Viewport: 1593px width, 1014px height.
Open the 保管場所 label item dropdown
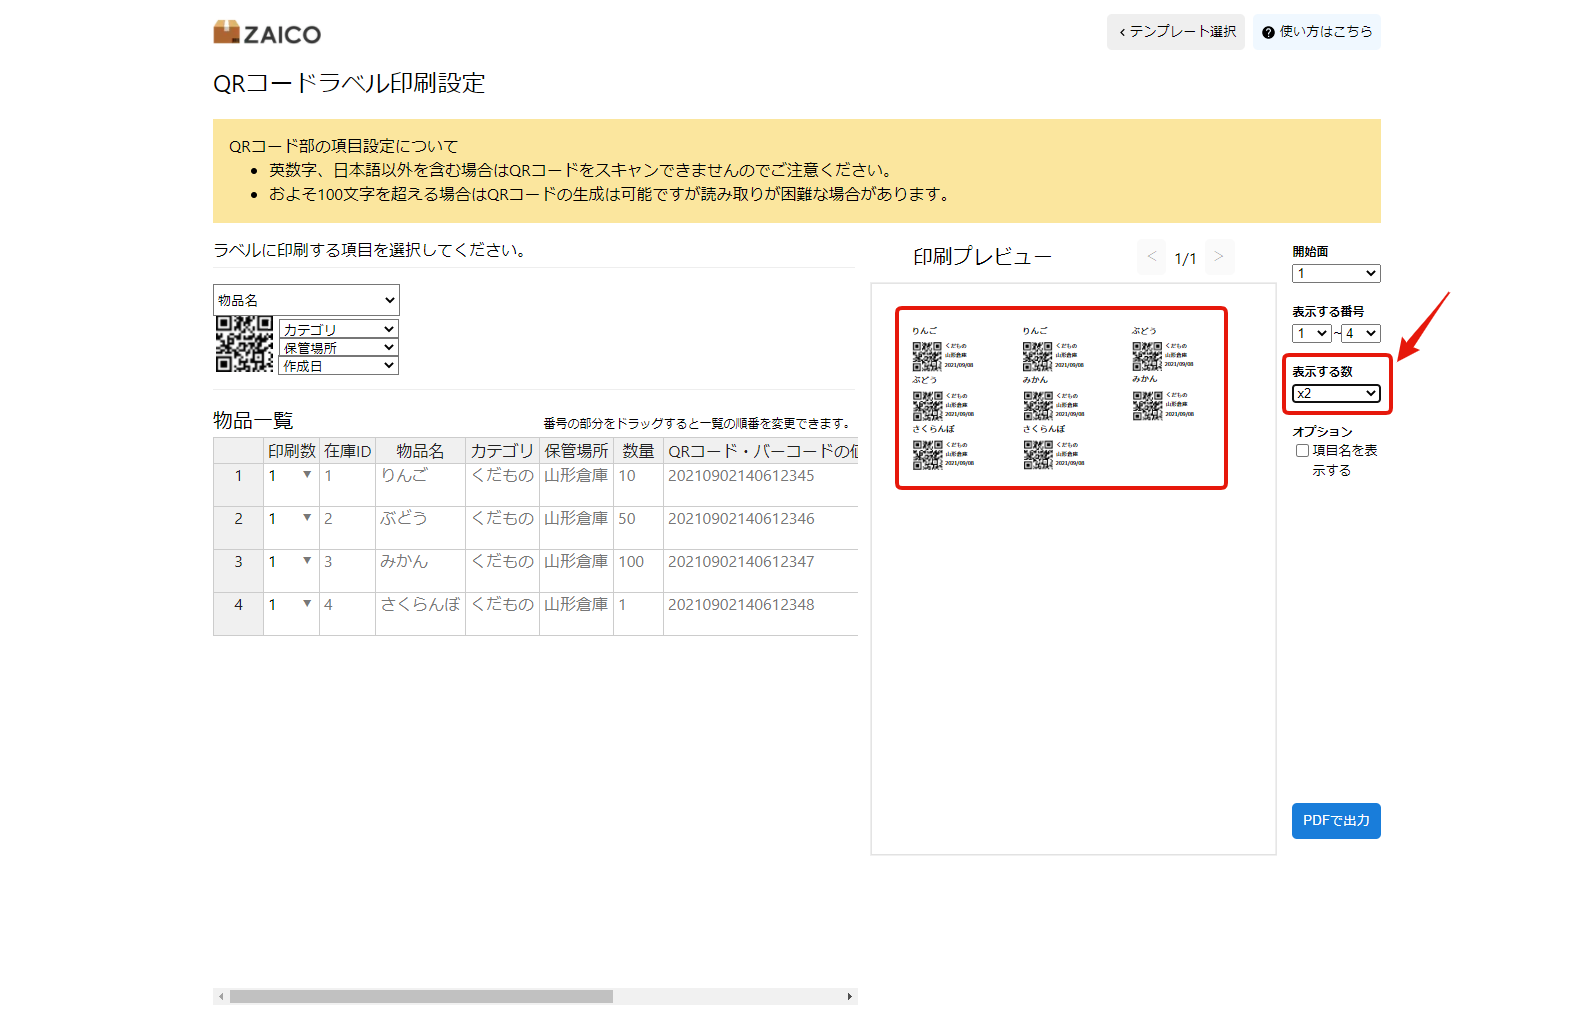coord(339,347)
